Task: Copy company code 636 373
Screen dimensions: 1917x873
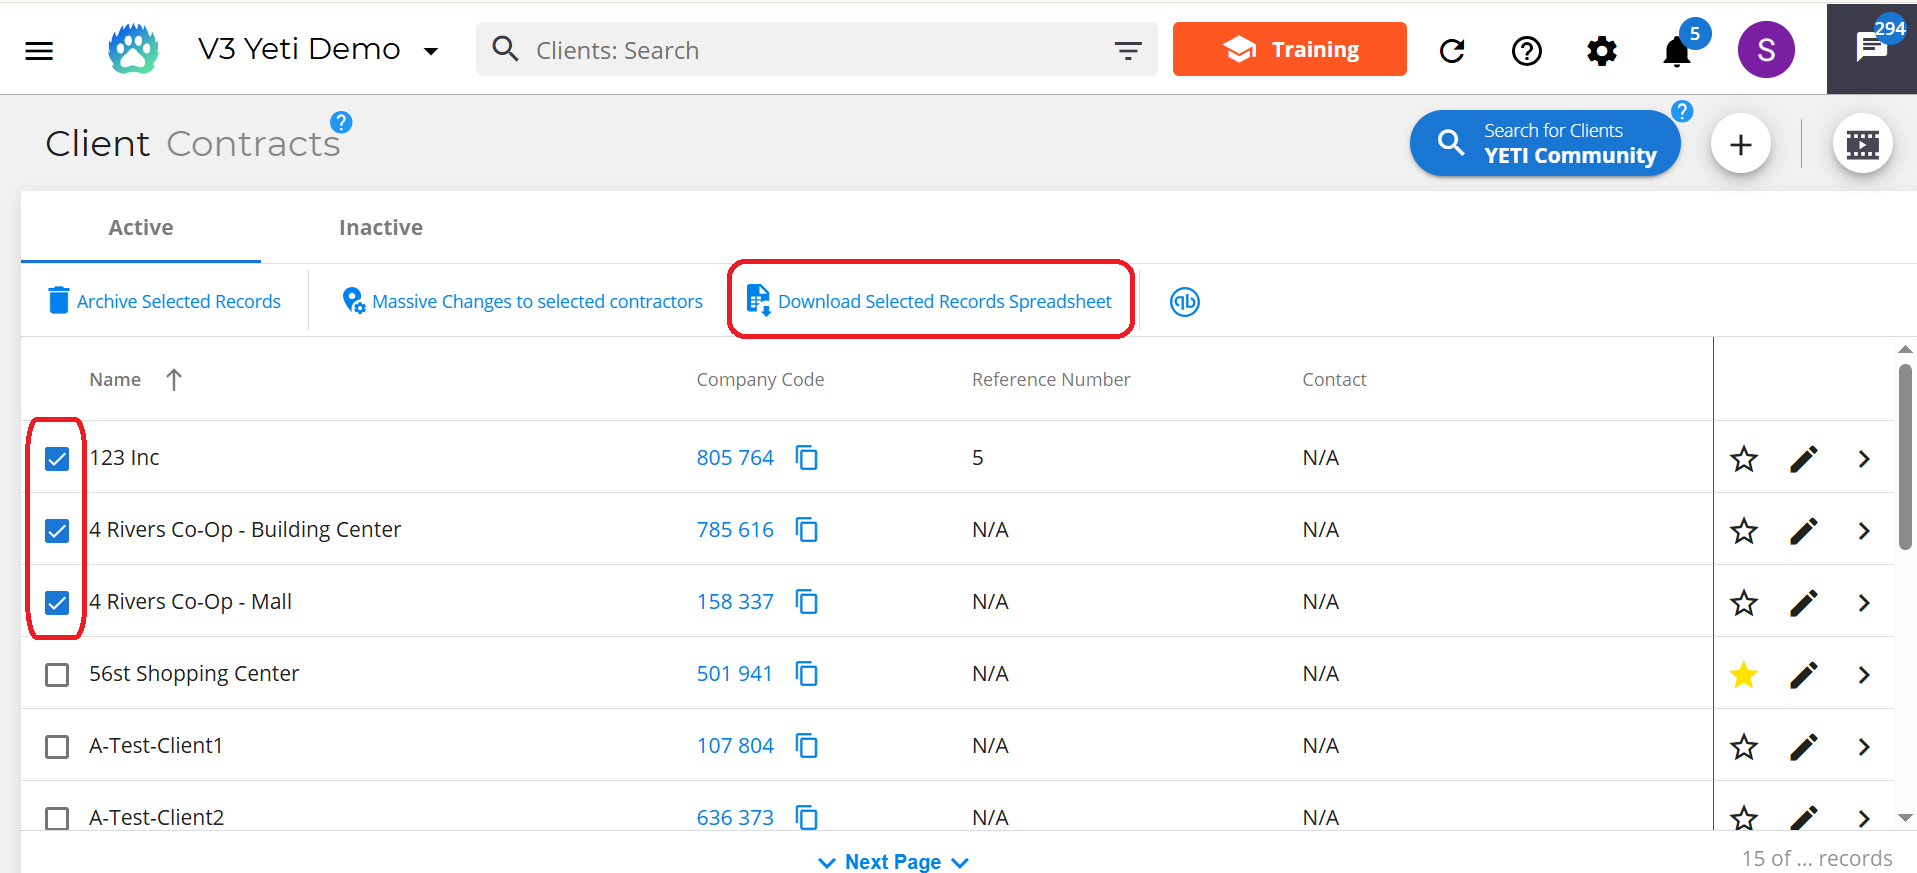Action: [806, 817]
